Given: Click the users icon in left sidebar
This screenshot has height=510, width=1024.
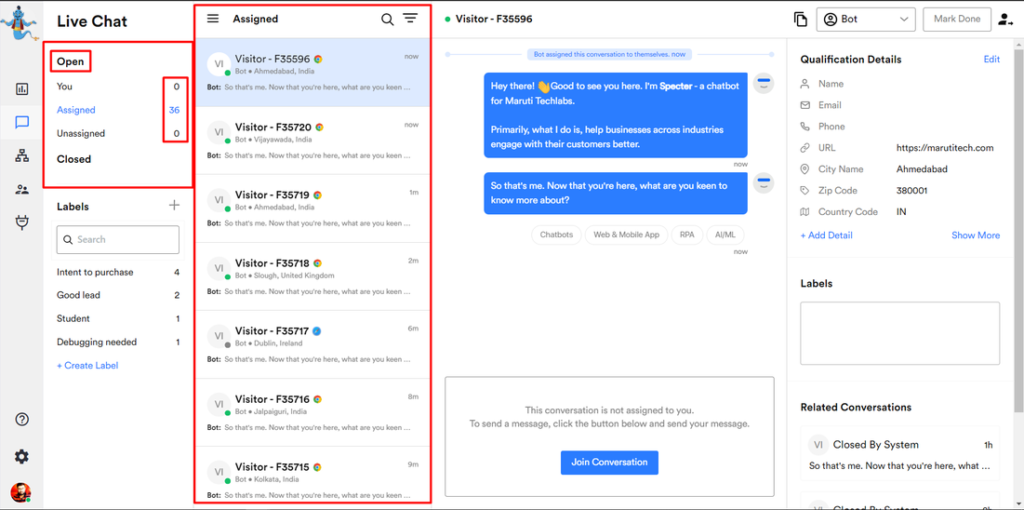Looking at the screenshot, I should pyautogui.click(x=22, y=189).
